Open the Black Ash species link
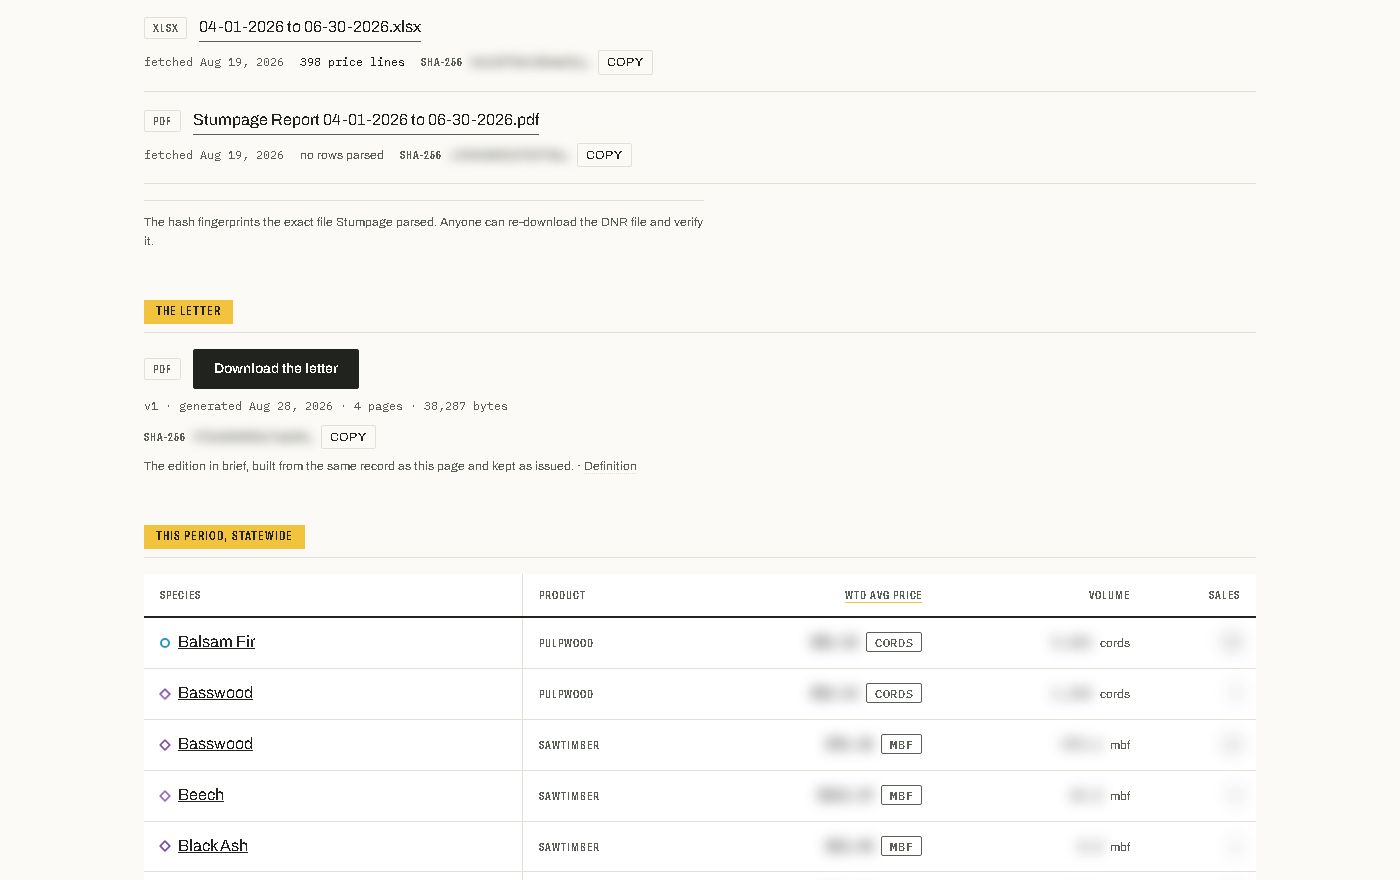 (213, 846)
